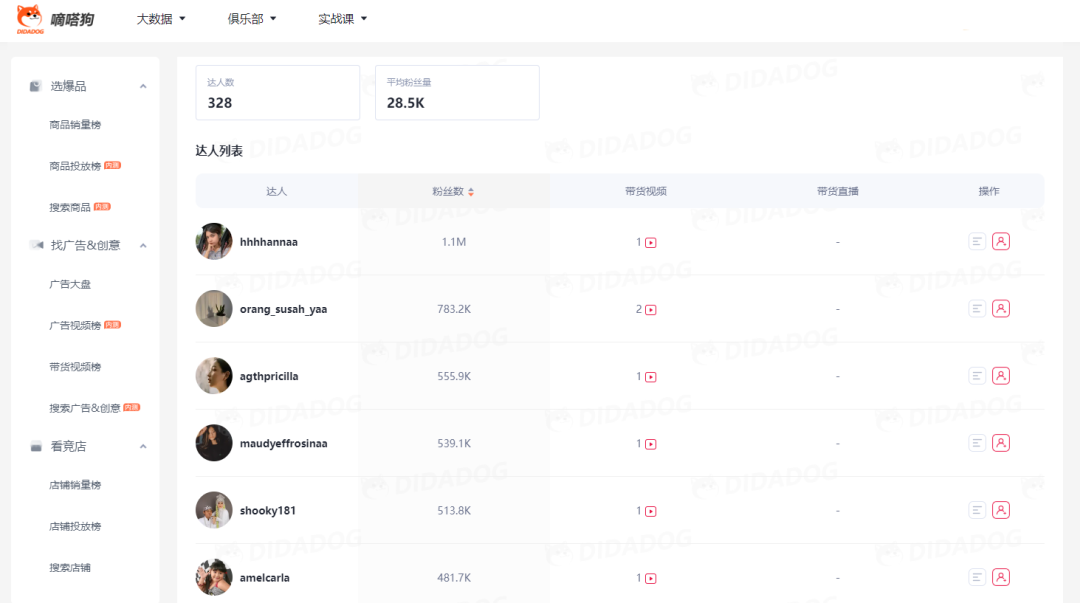1080x603 pixels.
Task: Open details list icon for hhhhannaa
Action: [x=977, y=241]
